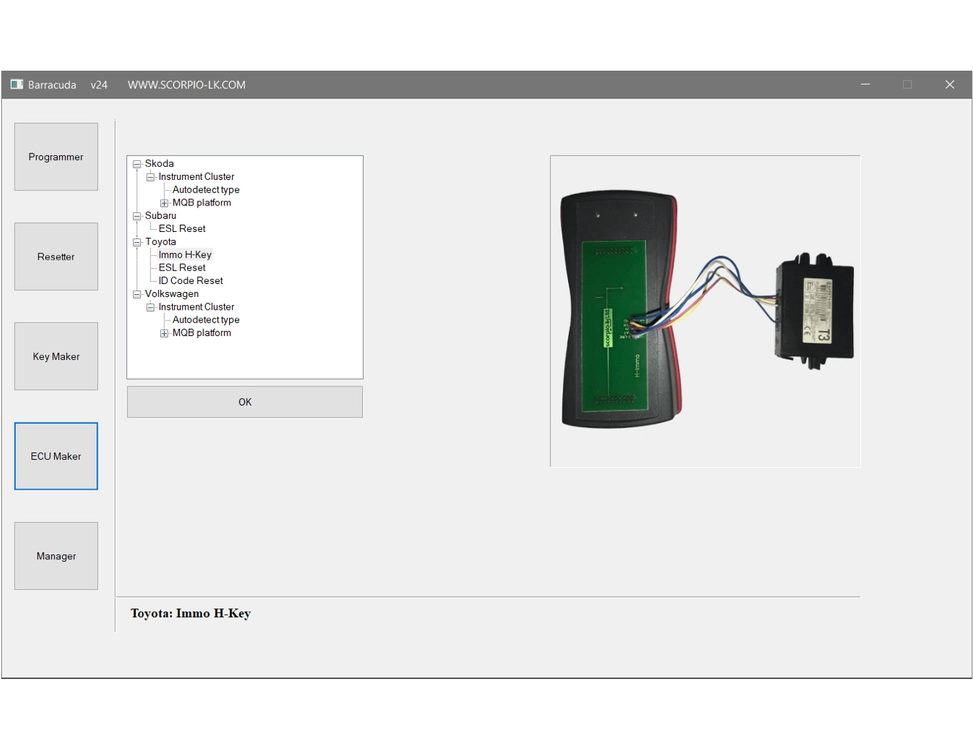The height and width of the screenshot is (750, 973).
Task: Select MQB platform label under Volkswagen
Action: pos(202,333)
